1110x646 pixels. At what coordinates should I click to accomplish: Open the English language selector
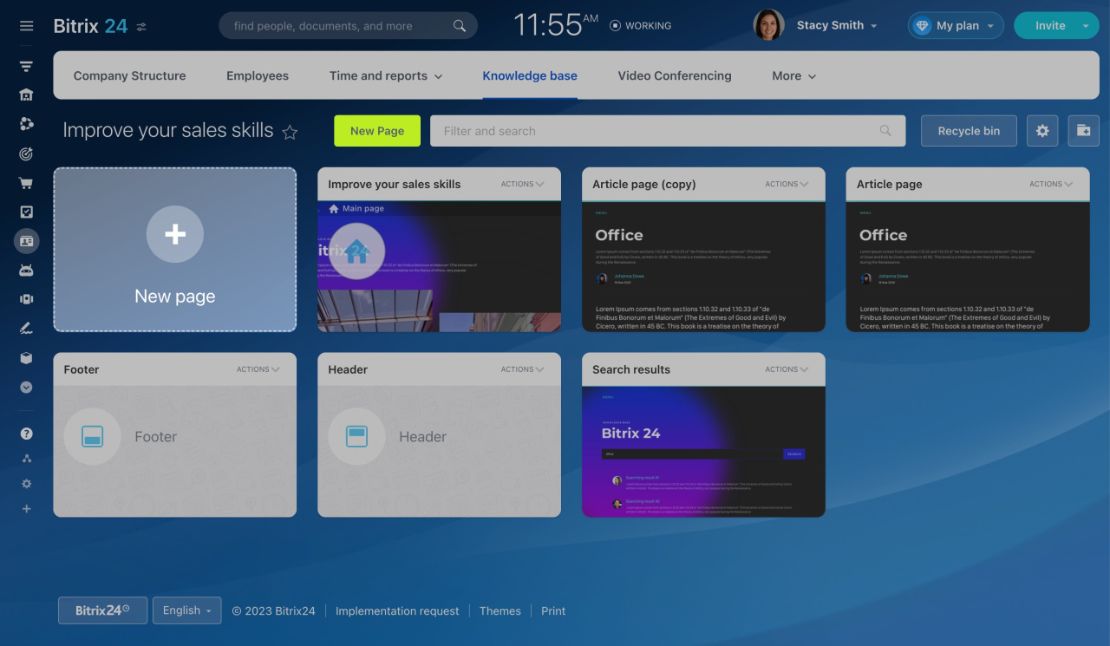(187, 610)
